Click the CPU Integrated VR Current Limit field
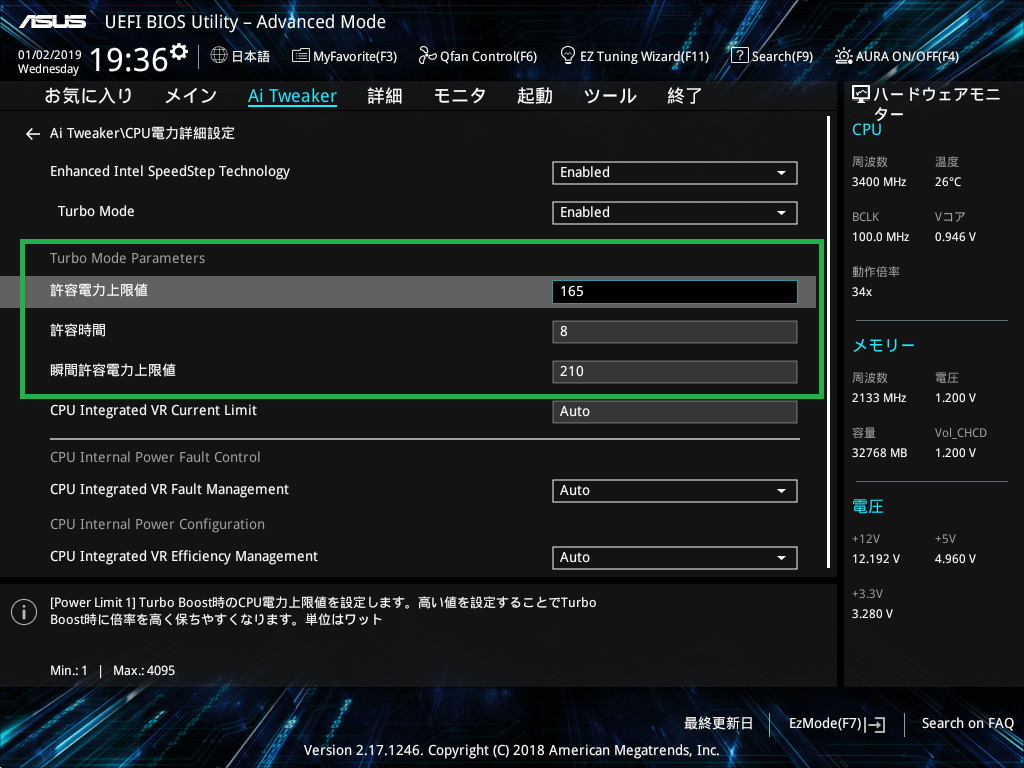 tap(675, 411)
